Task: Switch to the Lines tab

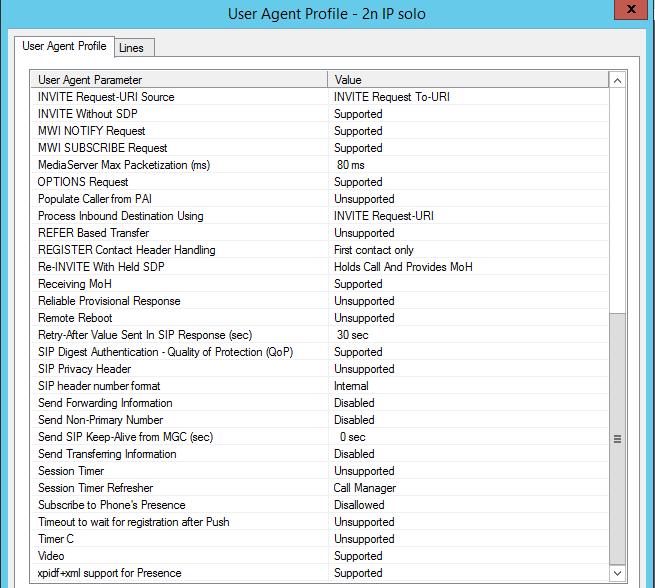Action: pos(130,48)
